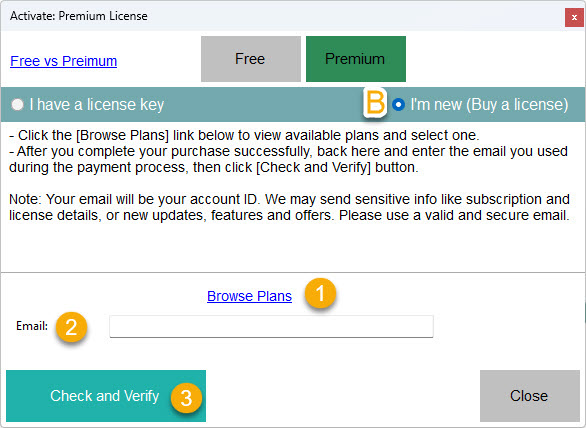Screen dimensions: 586x428
Task: Select 'I'm new (Buy a license)' radio
Action: (x=398, y=104)
